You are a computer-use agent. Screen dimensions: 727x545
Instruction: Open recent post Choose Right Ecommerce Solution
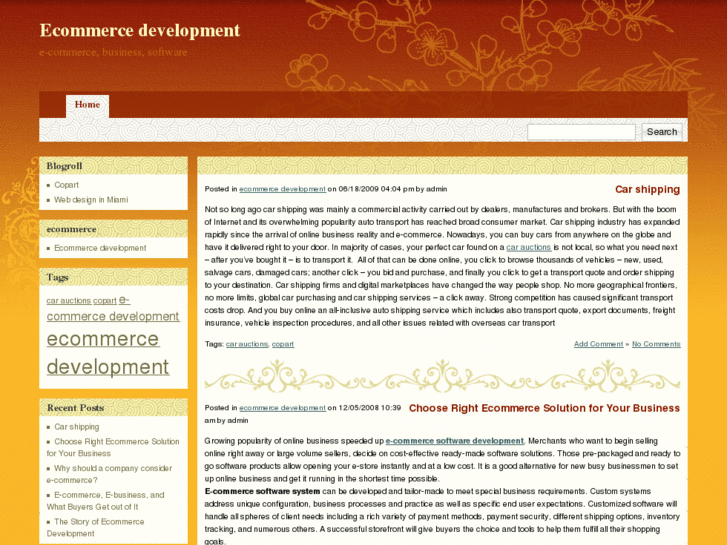pyautogui.click(x=113, y=447)
